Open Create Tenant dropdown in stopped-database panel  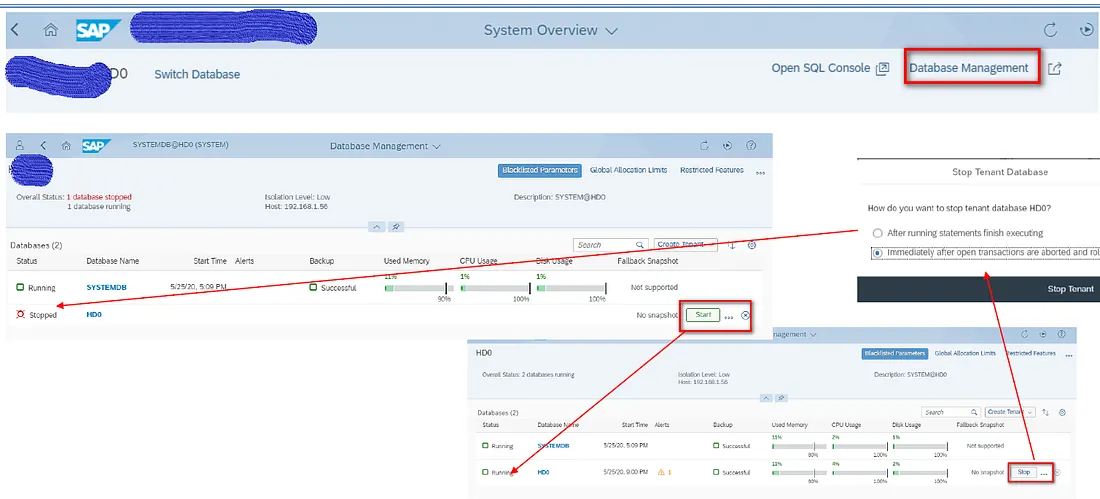pyautogui.click(x=685, y=244)
